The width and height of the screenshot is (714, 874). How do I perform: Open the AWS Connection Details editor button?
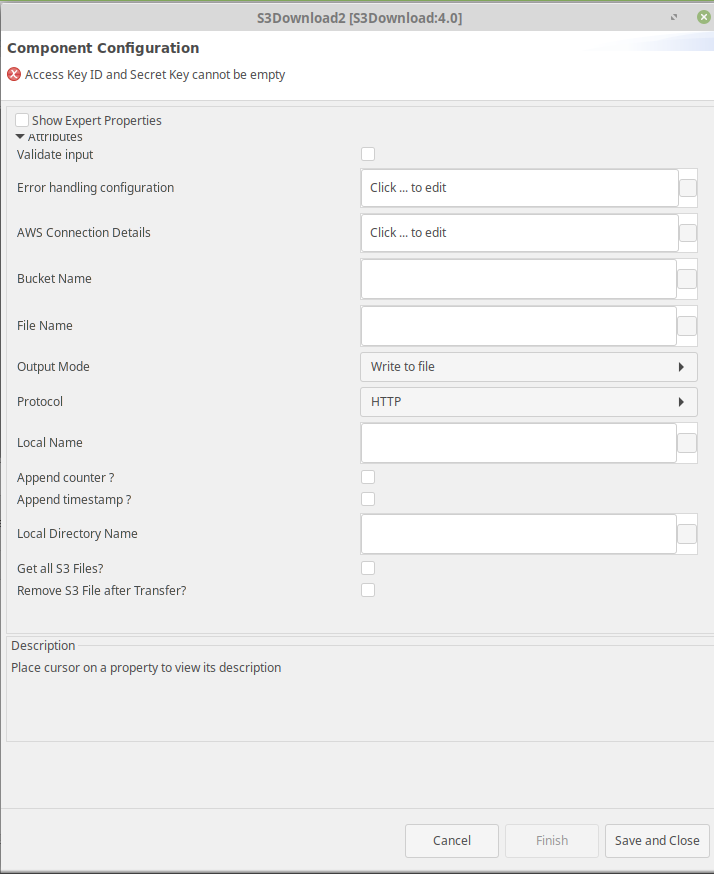click(688, 233)
